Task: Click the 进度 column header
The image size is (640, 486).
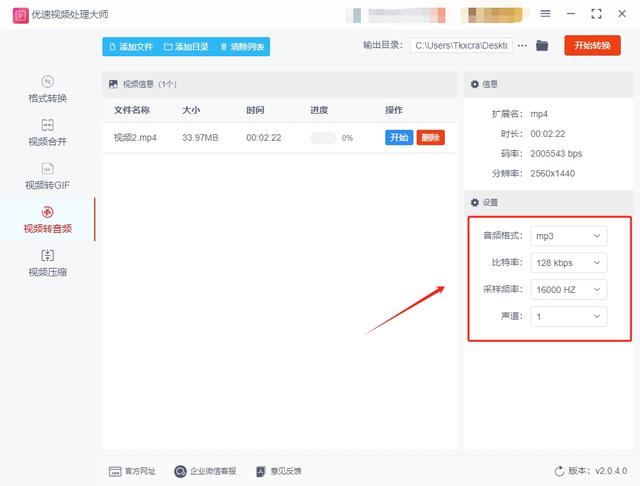Action: pyautogui.click(x=319, y=110)
